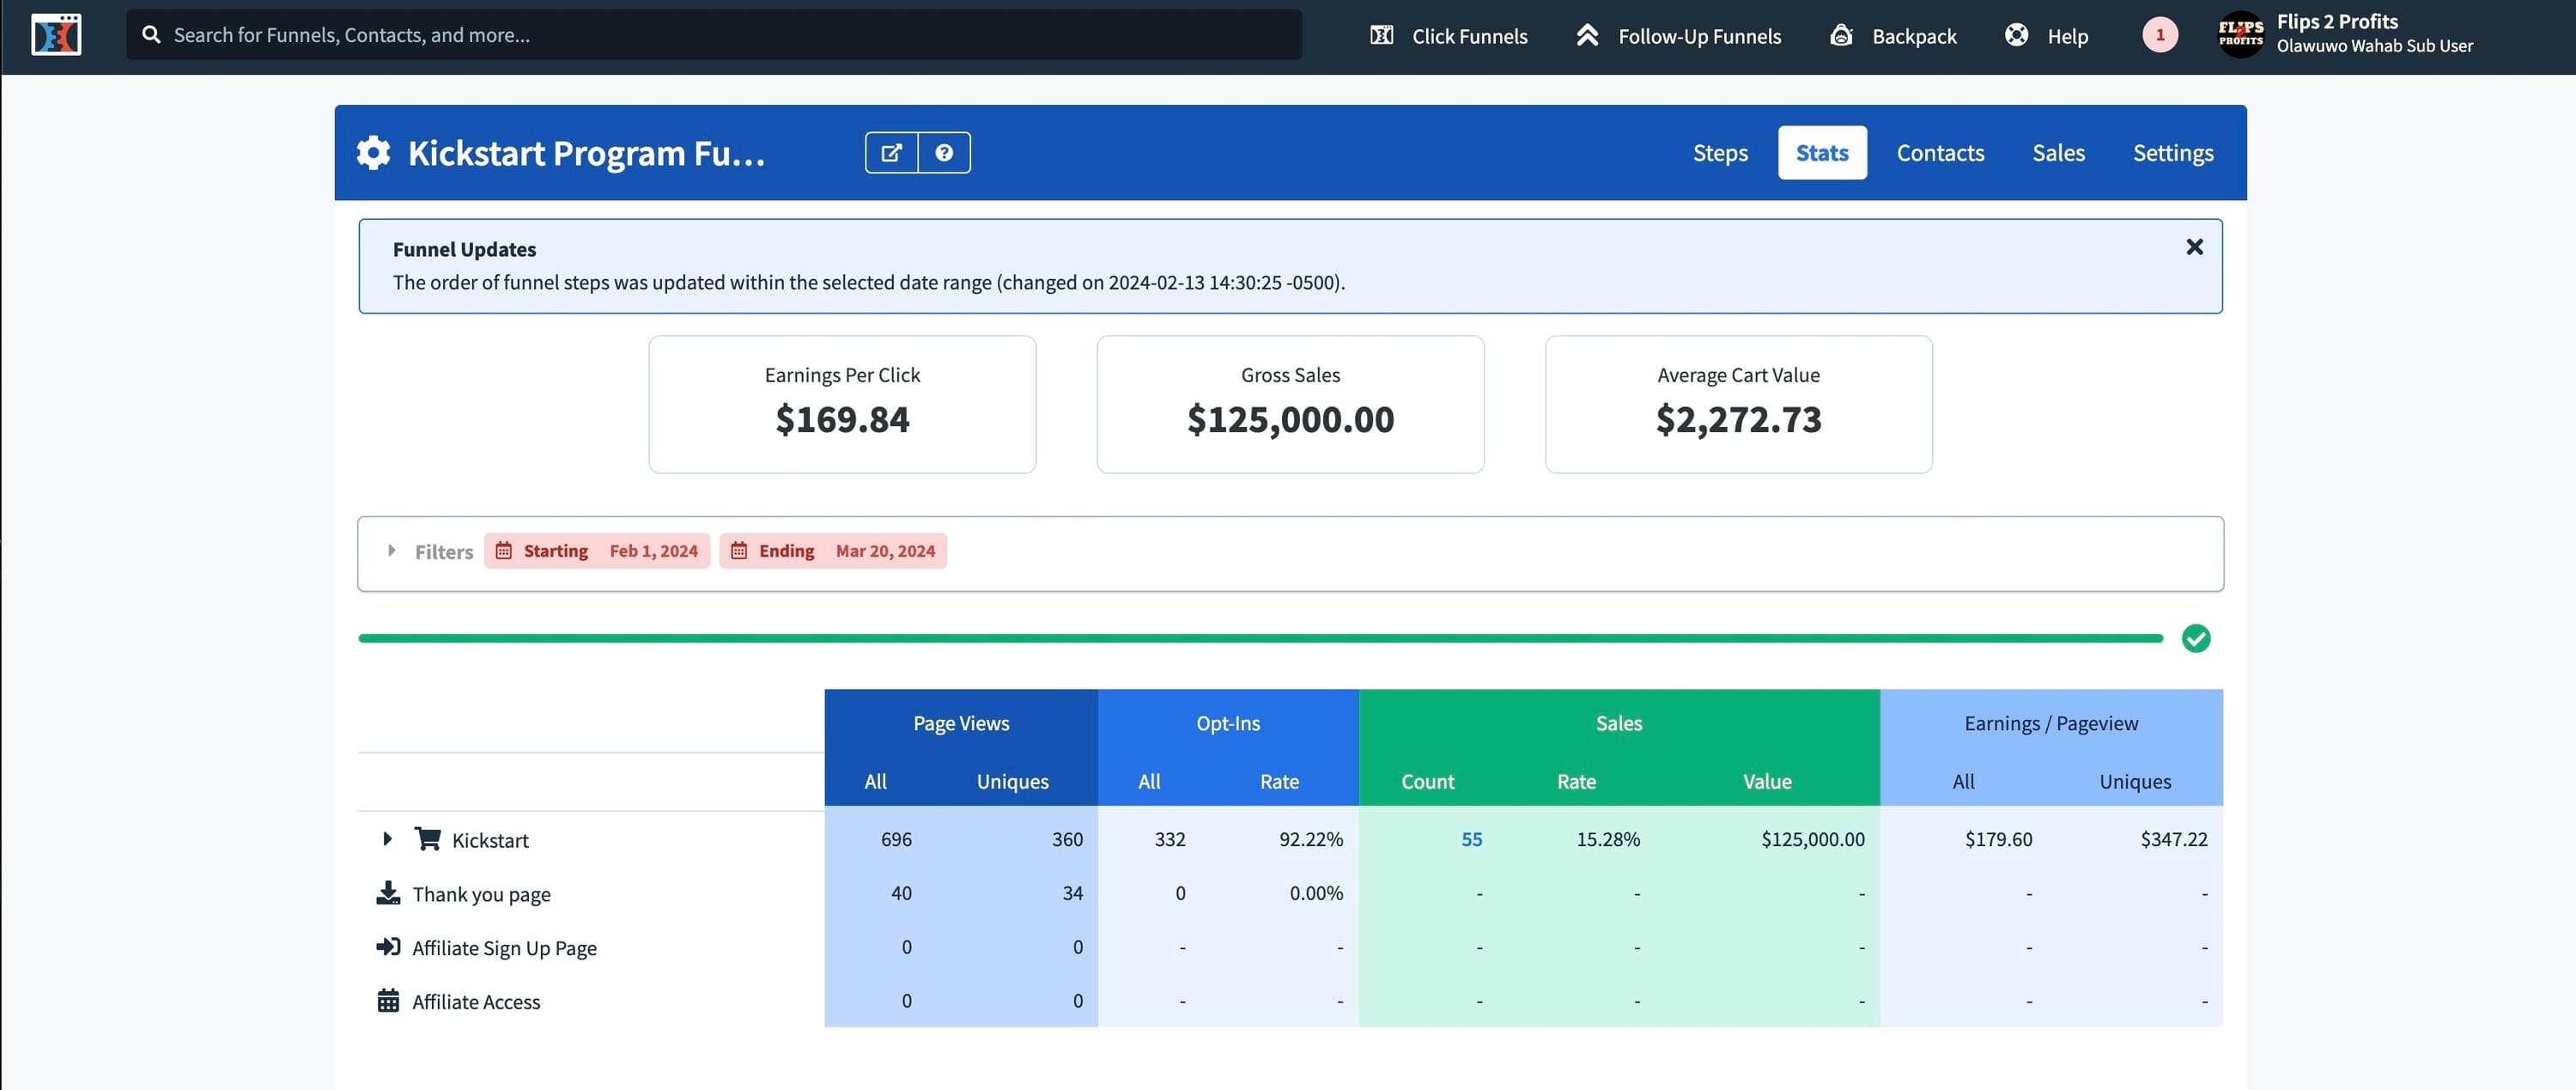2576x1090 pixels.
Task: Click the Page Views column header
Action: tap(961, 724)
